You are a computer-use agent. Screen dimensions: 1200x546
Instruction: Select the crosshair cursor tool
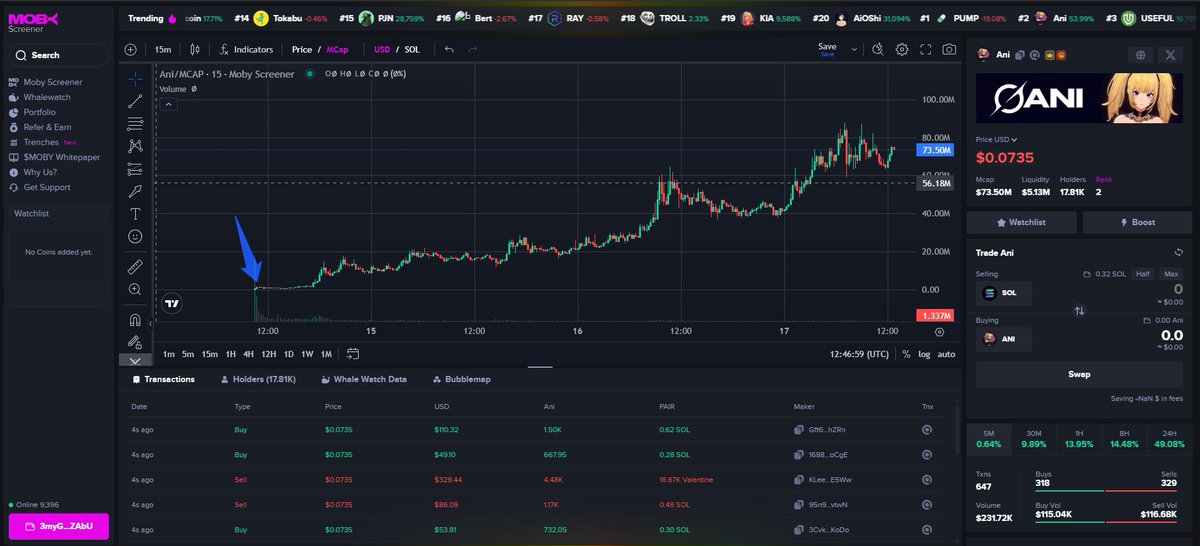(135, 79)
